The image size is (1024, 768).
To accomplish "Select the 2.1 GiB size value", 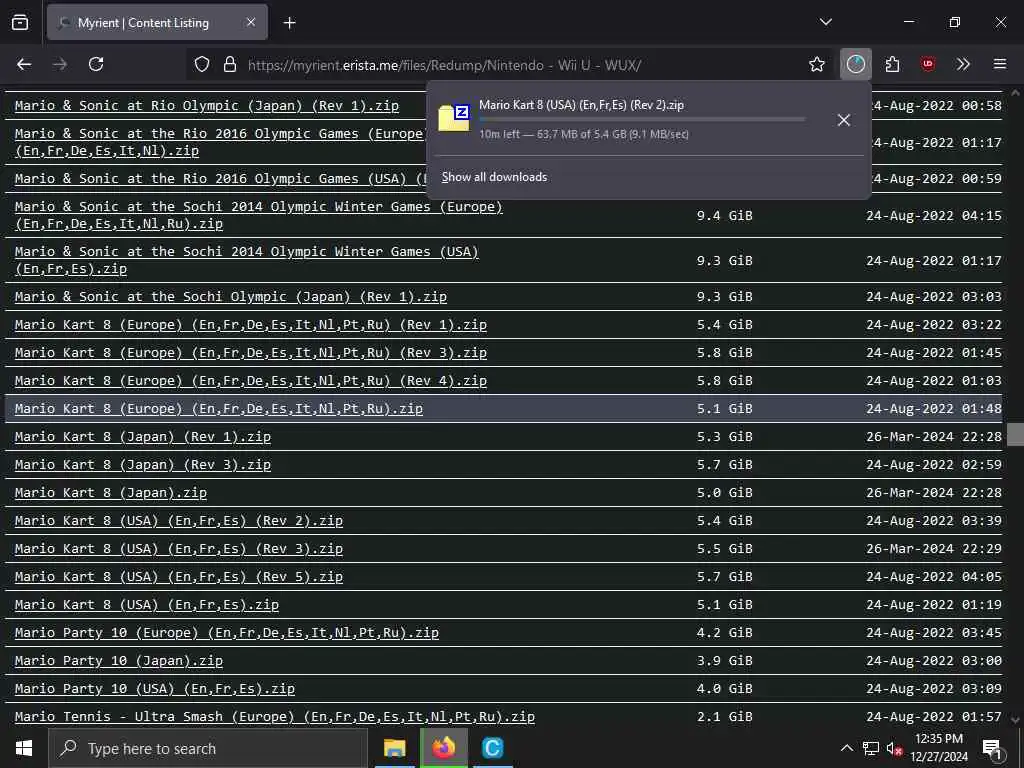I will point(724,717).
